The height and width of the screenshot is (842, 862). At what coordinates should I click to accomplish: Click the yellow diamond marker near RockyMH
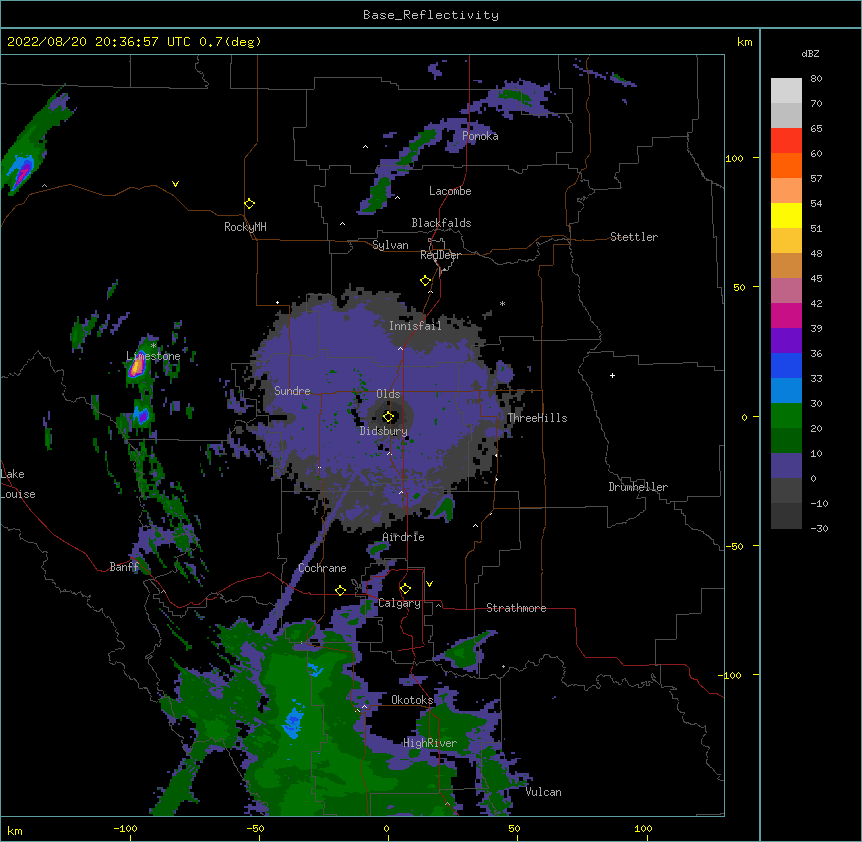250,204
